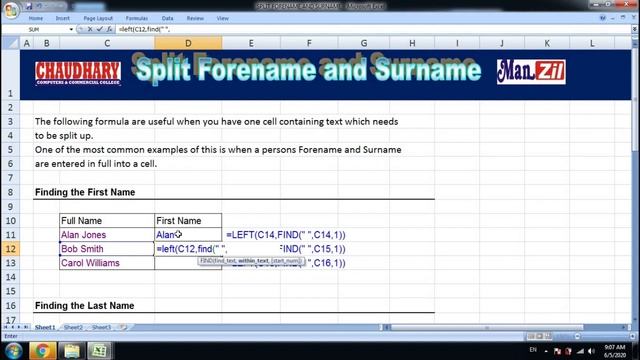Zoom out with the minus button
This screenshot has width=640, height=360.
pos(577,336)
